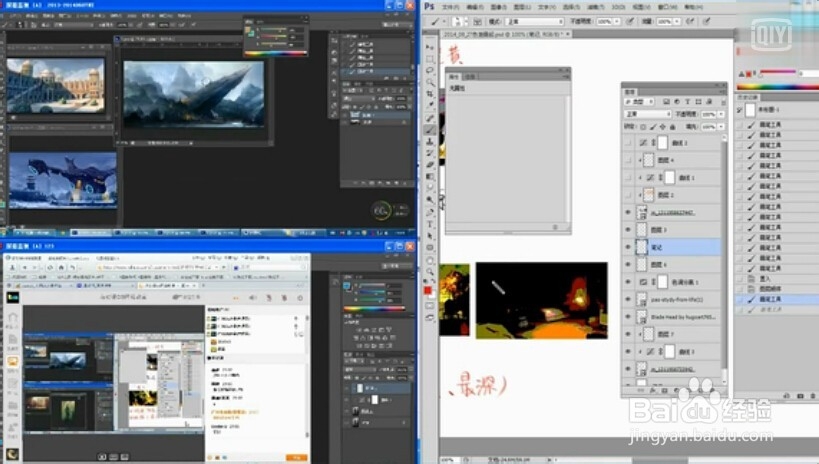The image size is (819, 464).
Task: Select the Lasso tool
Action: (x=430, y=71)
